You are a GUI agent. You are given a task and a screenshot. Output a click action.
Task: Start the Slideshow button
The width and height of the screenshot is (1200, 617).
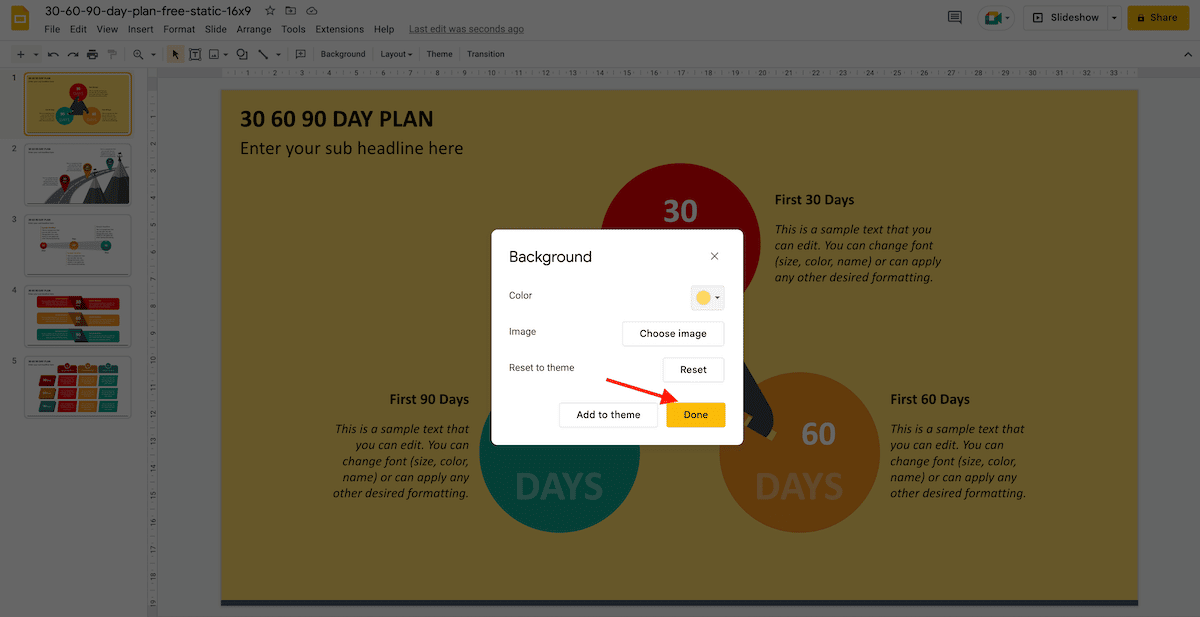coord(1066,17)
